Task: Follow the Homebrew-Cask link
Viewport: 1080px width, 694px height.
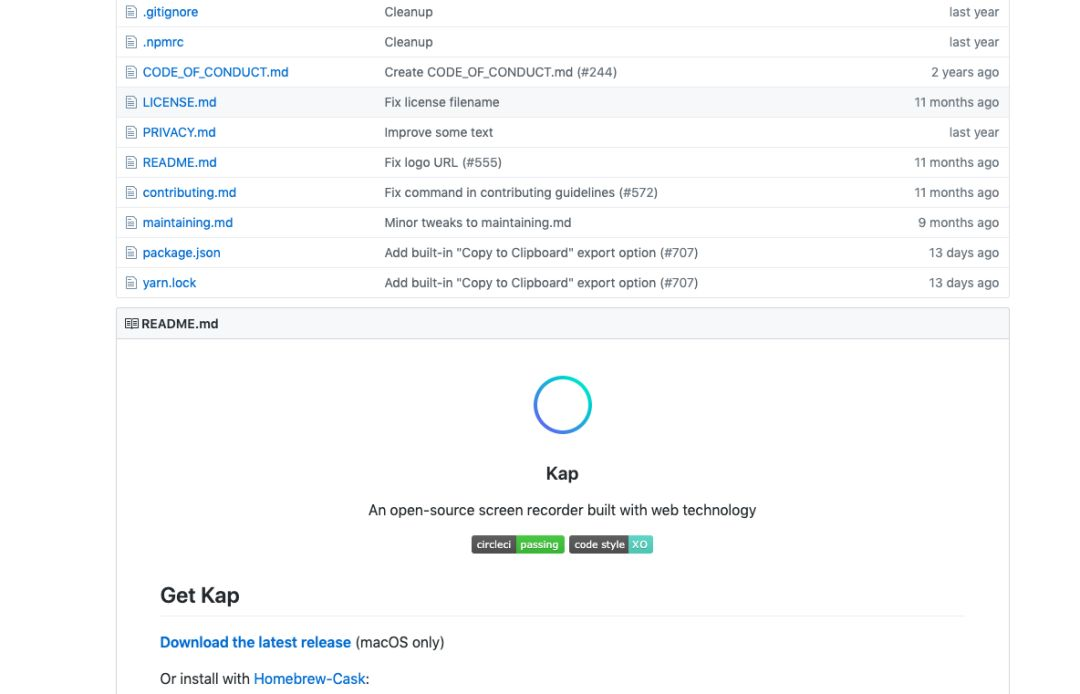Action: click(310, 679)
